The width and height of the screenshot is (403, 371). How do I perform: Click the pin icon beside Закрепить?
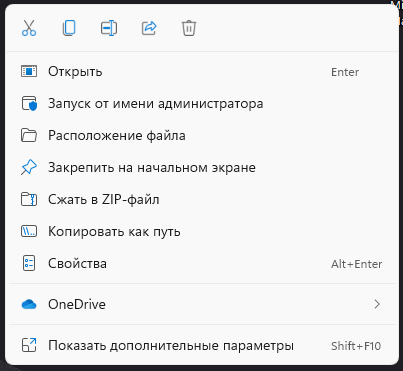coord(29,167)
